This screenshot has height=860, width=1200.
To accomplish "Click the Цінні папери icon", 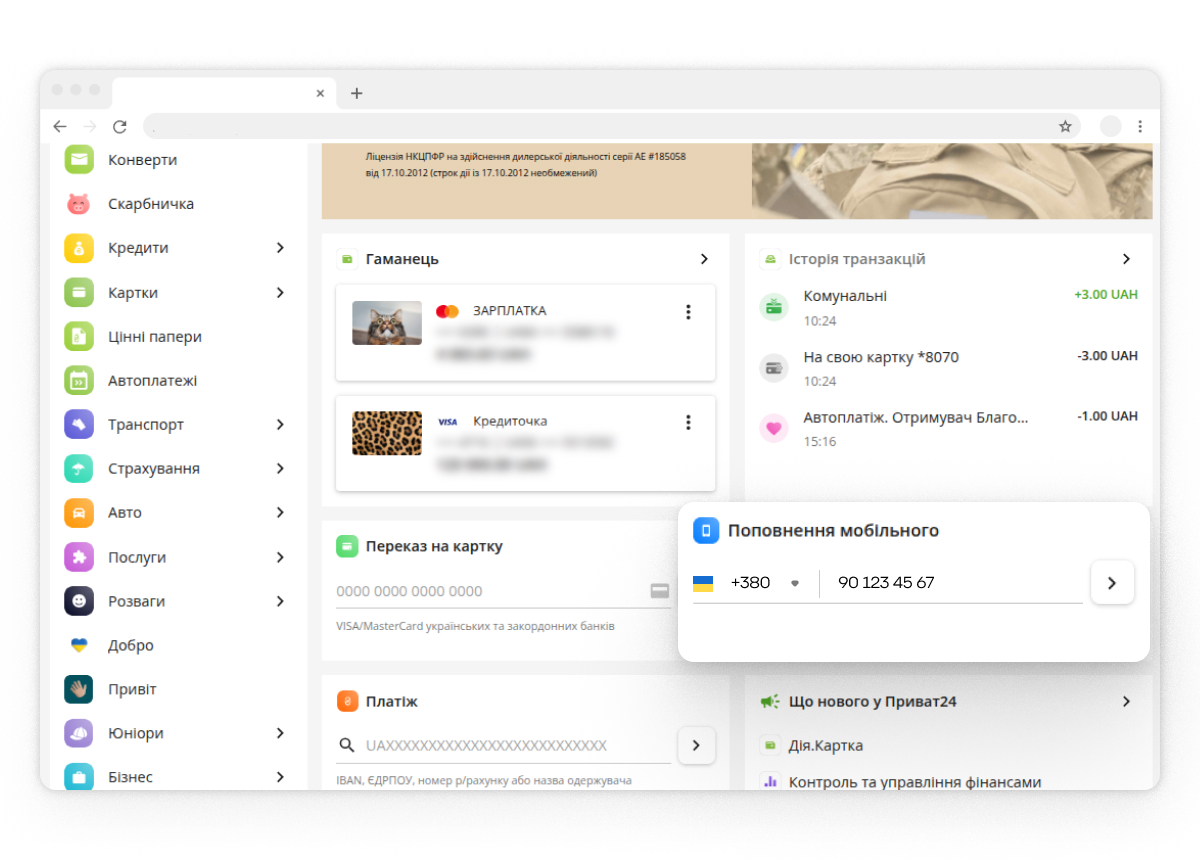I will tap(79, 337).
